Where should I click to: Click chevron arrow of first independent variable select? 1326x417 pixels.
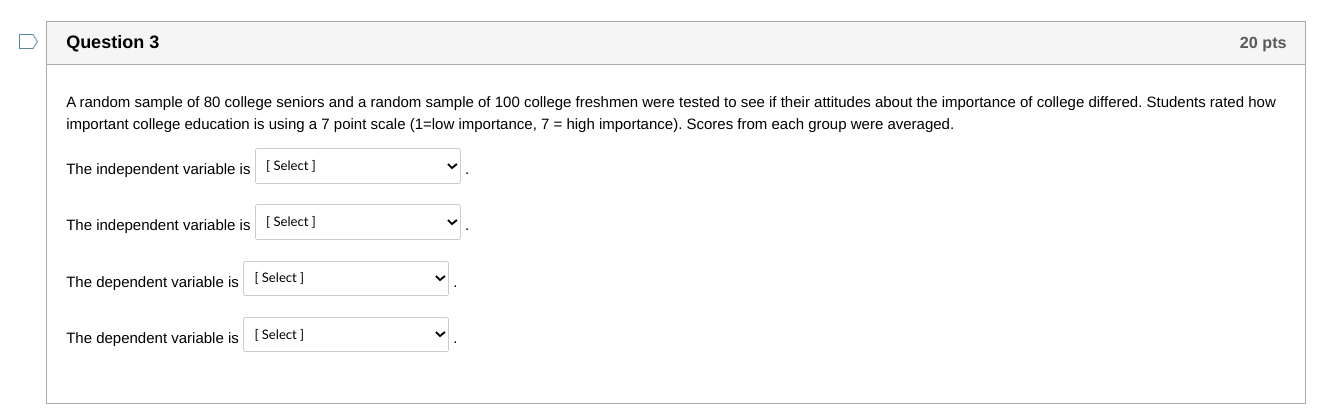coord(451,166)
